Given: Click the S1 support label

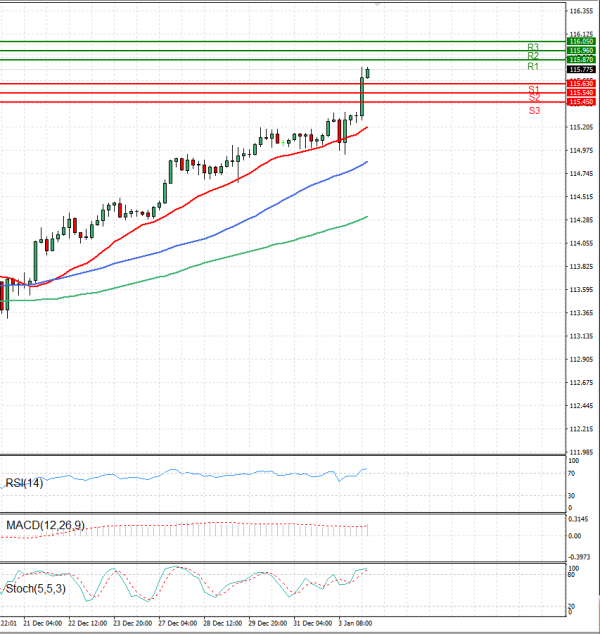Looking at the screenshot, I should (534, 89).
